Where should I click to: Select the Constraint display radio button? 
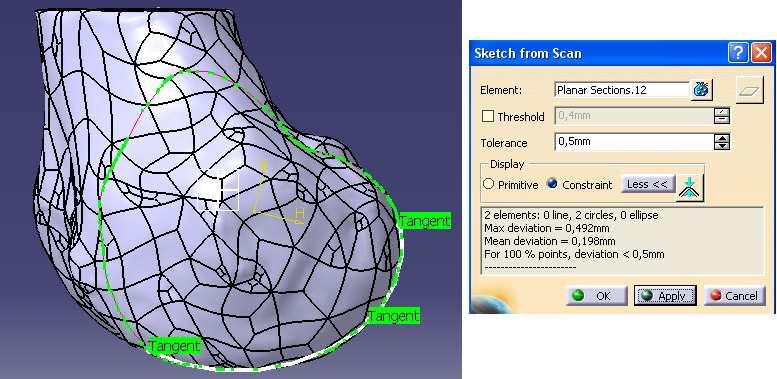coord(552,184)
